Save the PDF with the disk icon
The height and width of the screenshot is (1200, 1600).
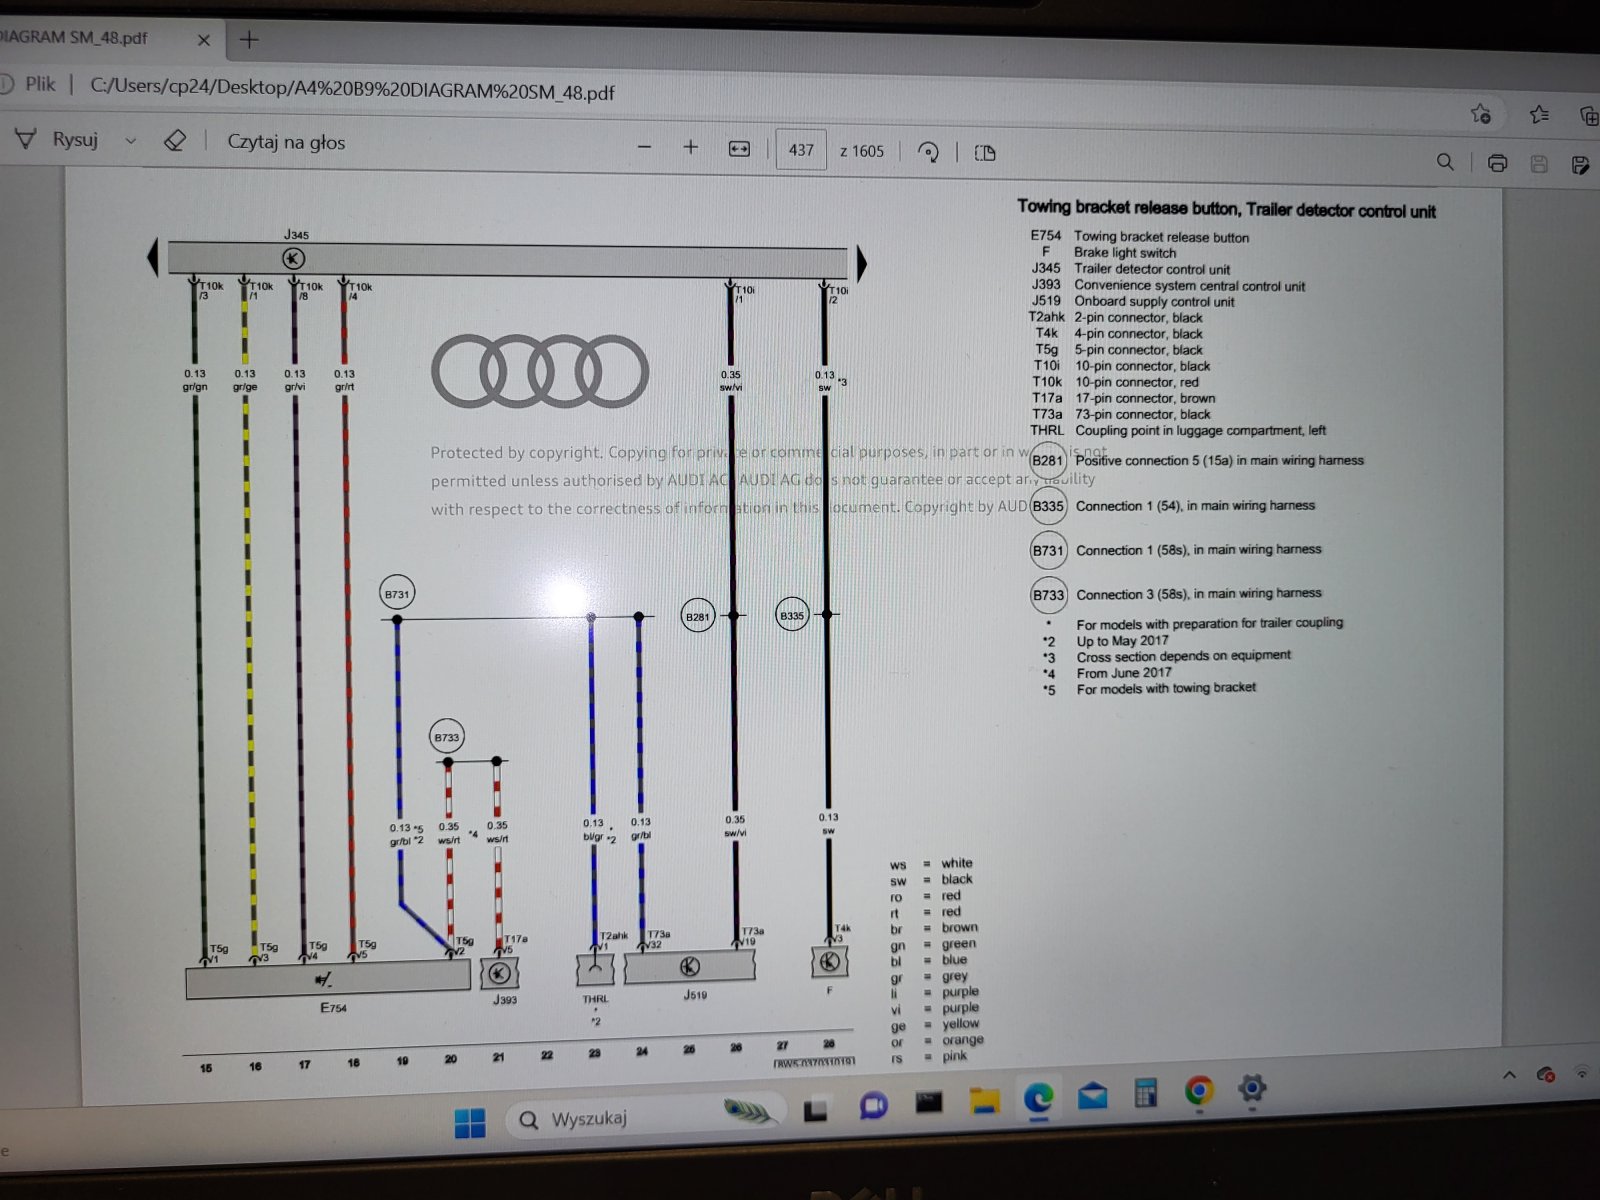click(x=1539, y=164)
